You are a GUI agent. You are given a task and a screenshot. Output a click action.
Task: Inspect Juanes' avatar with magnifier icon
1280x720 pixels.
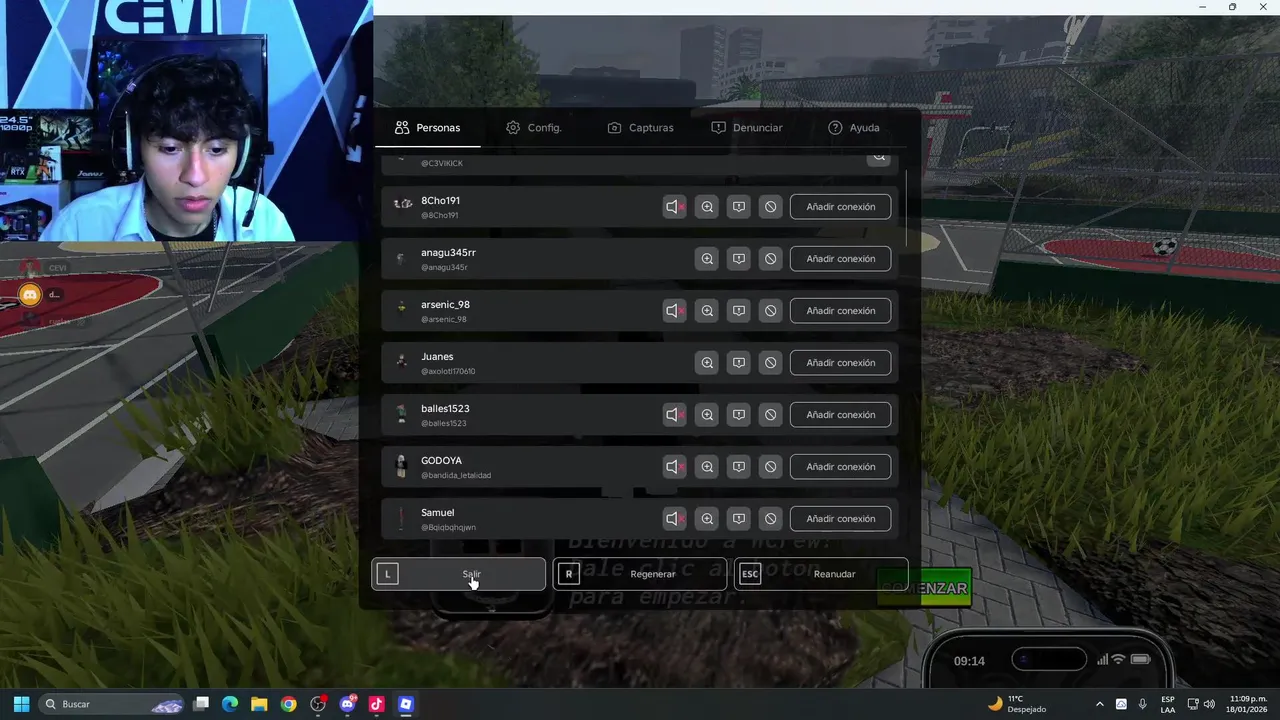707,363
